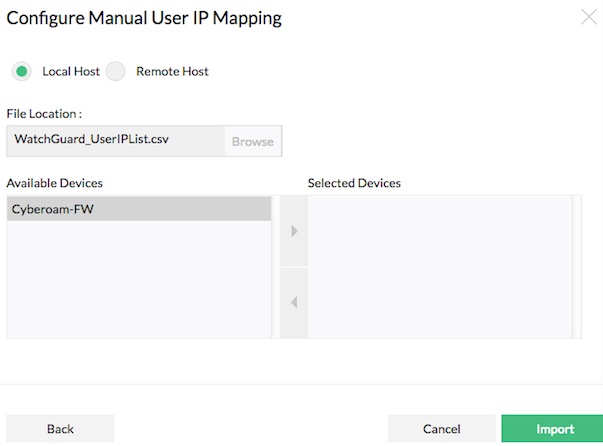
Task: Close the Configure Manual User IP Mapping dialog
Action: [588, 16]
